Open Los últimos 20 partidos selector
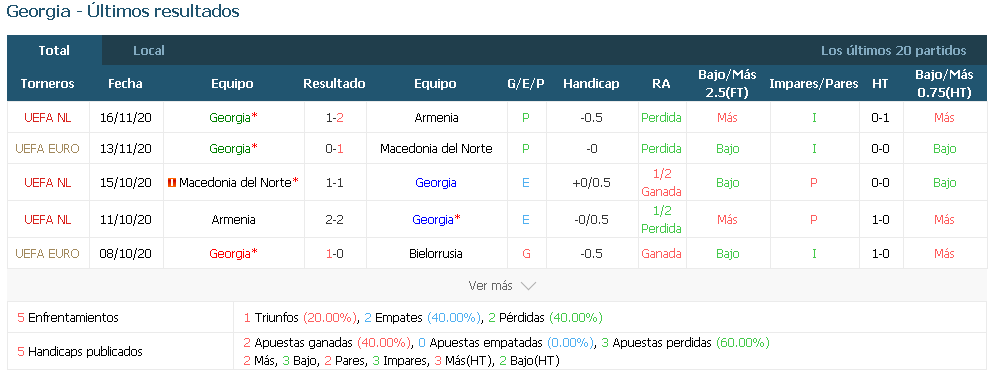 pos(893,51)
